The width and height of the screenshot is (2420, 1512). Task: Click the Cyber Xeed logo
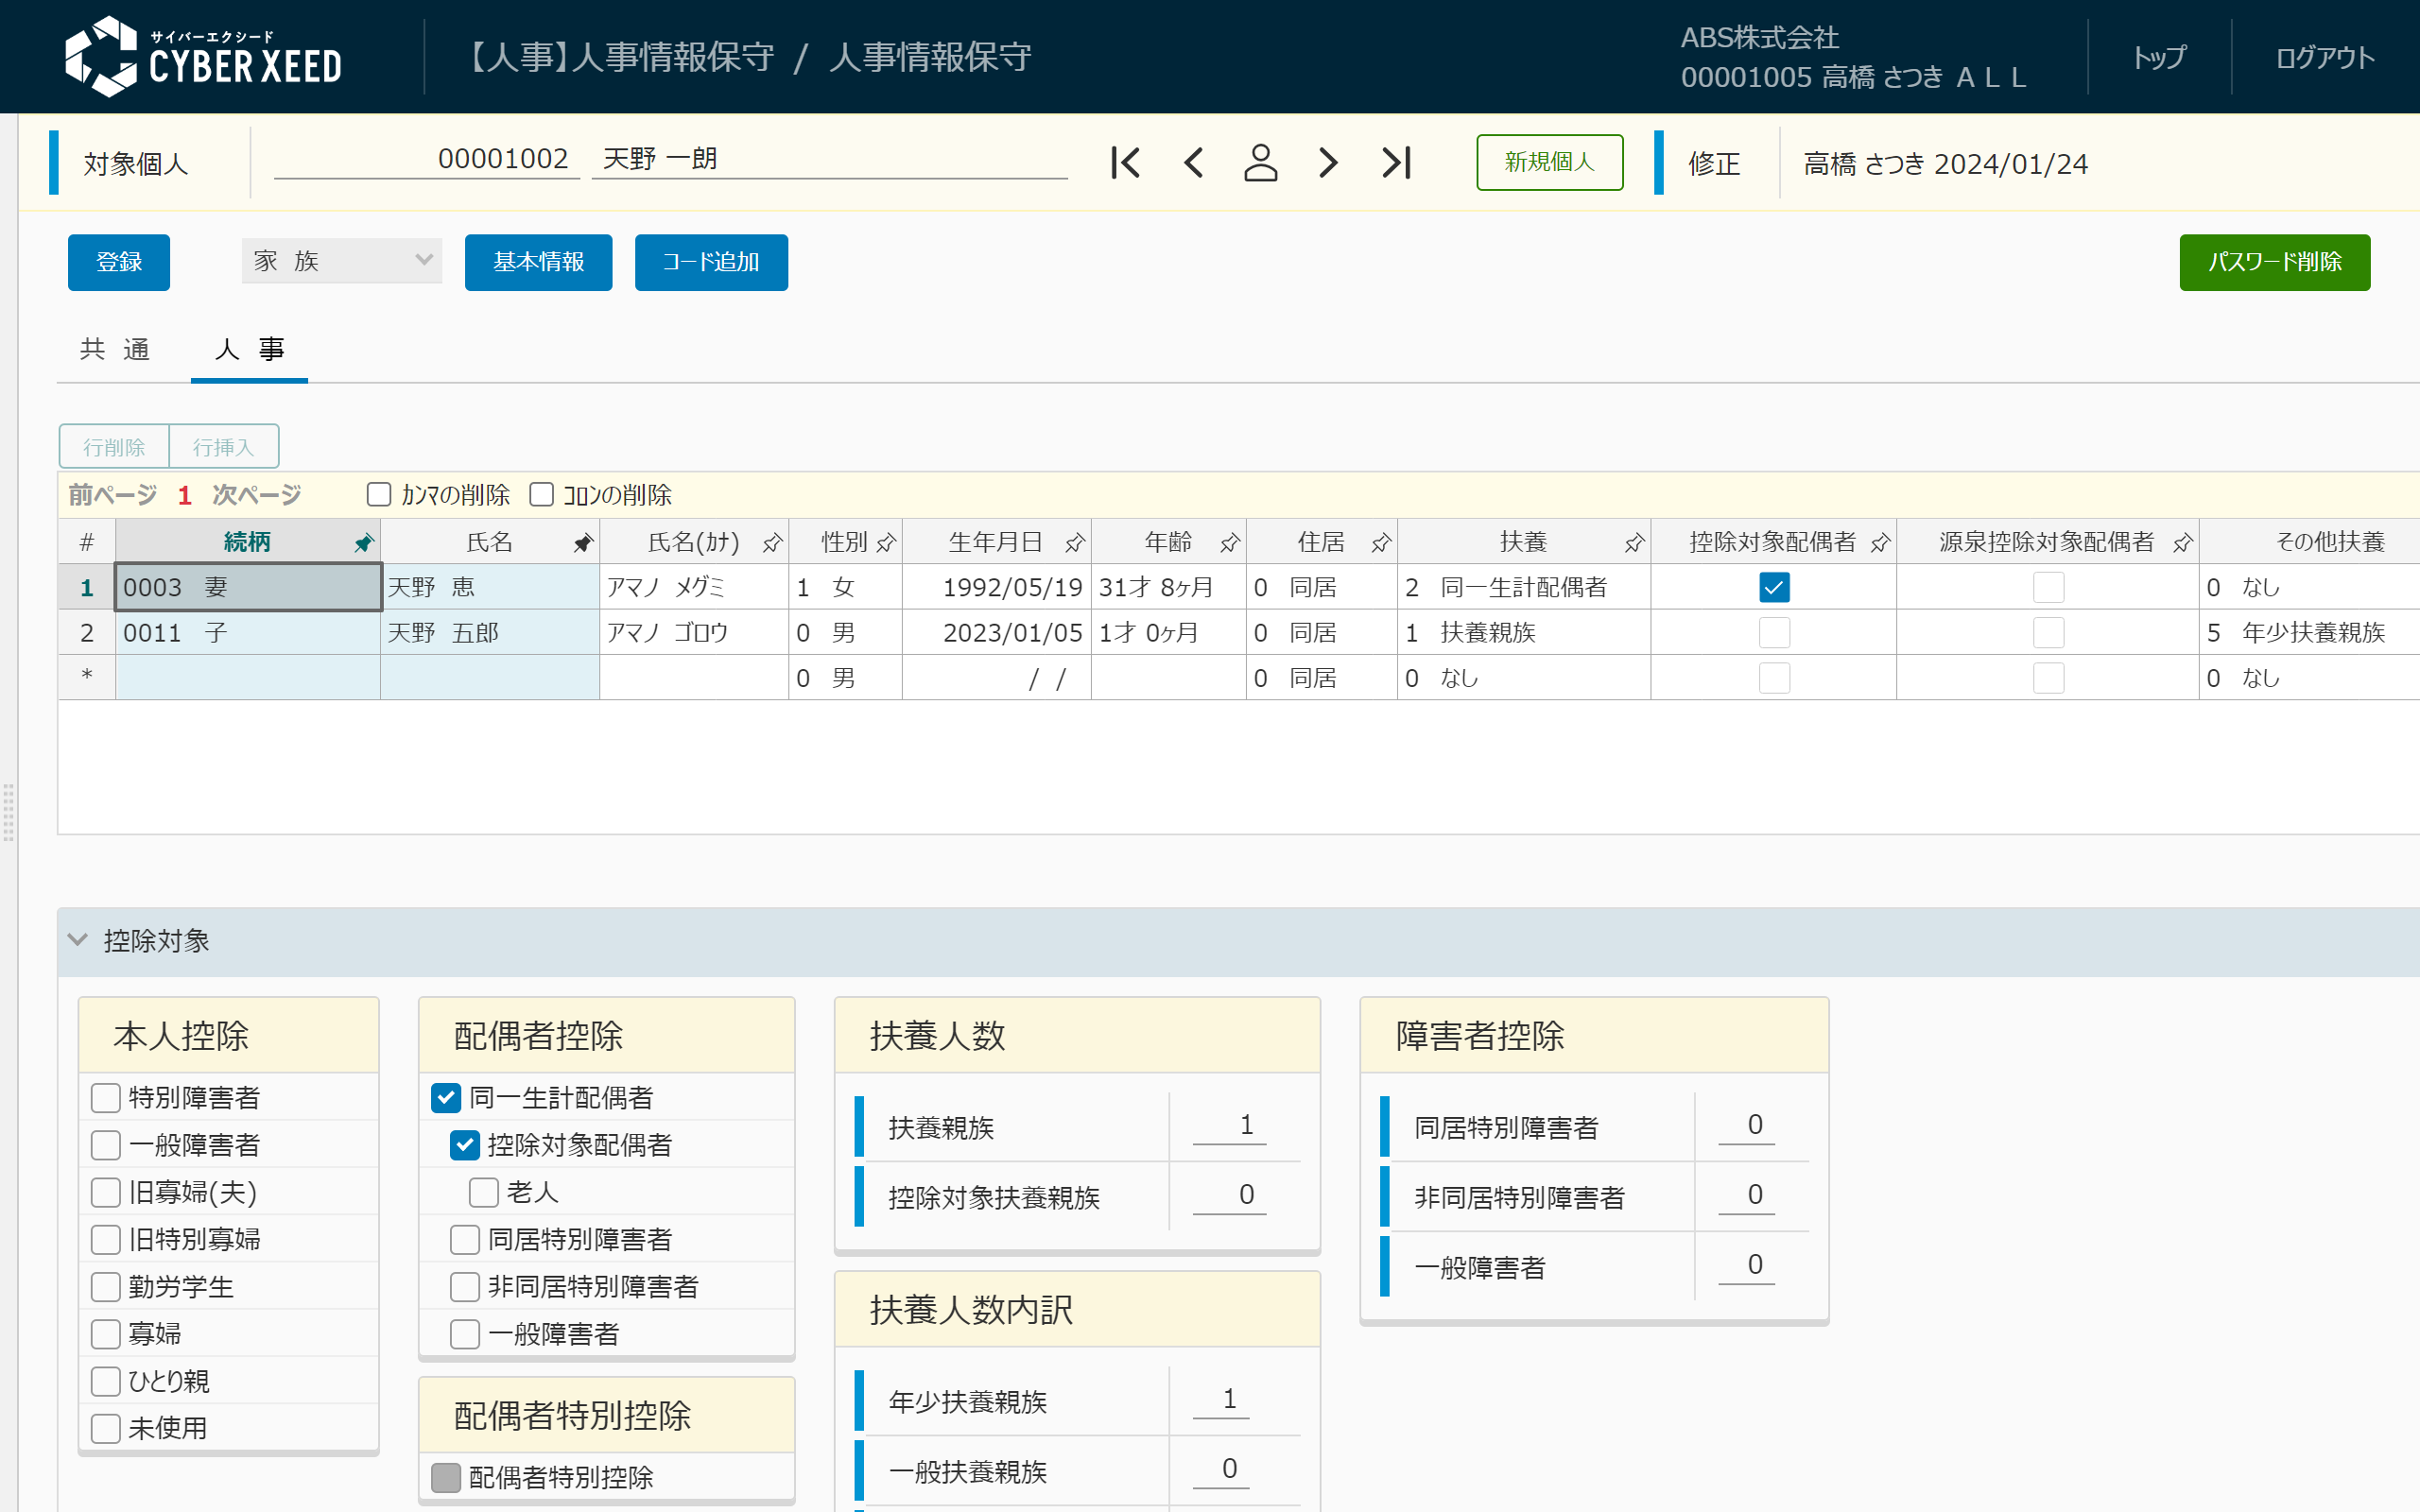click(203, 57)
